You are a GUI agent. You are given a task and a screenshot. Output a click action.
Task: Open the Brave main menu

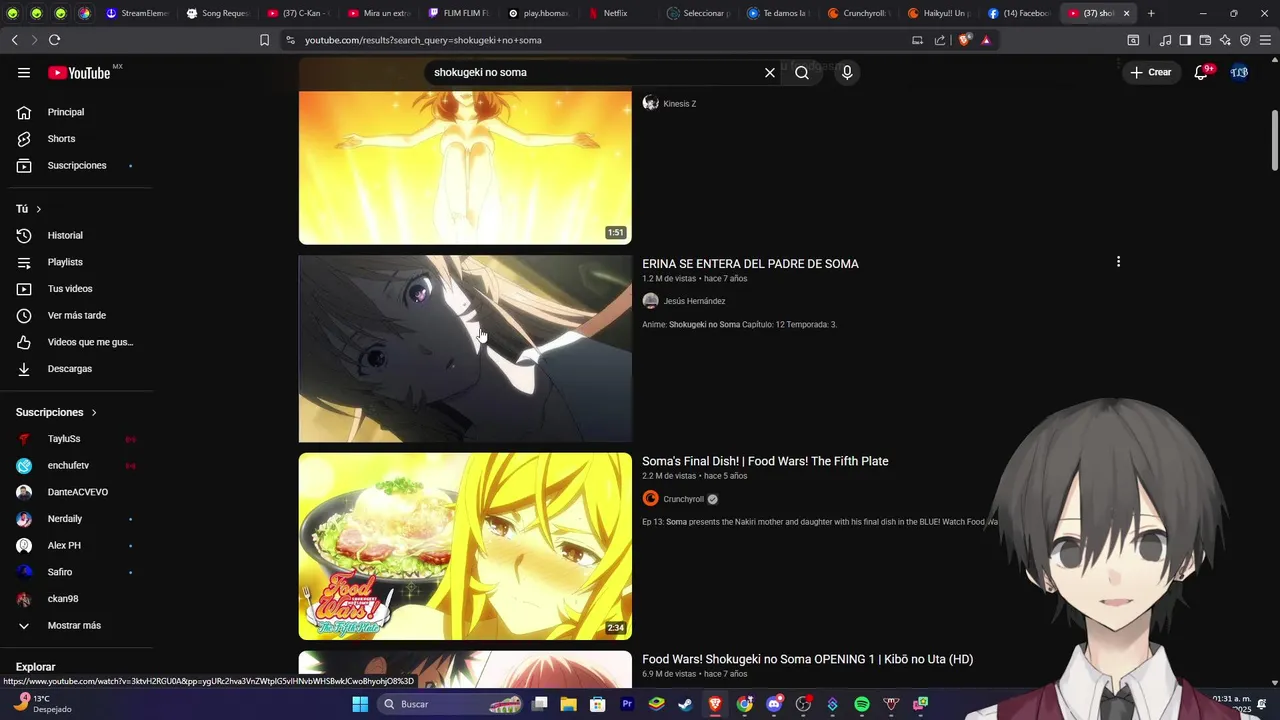pyautogui.click(x=1265, y=40)
